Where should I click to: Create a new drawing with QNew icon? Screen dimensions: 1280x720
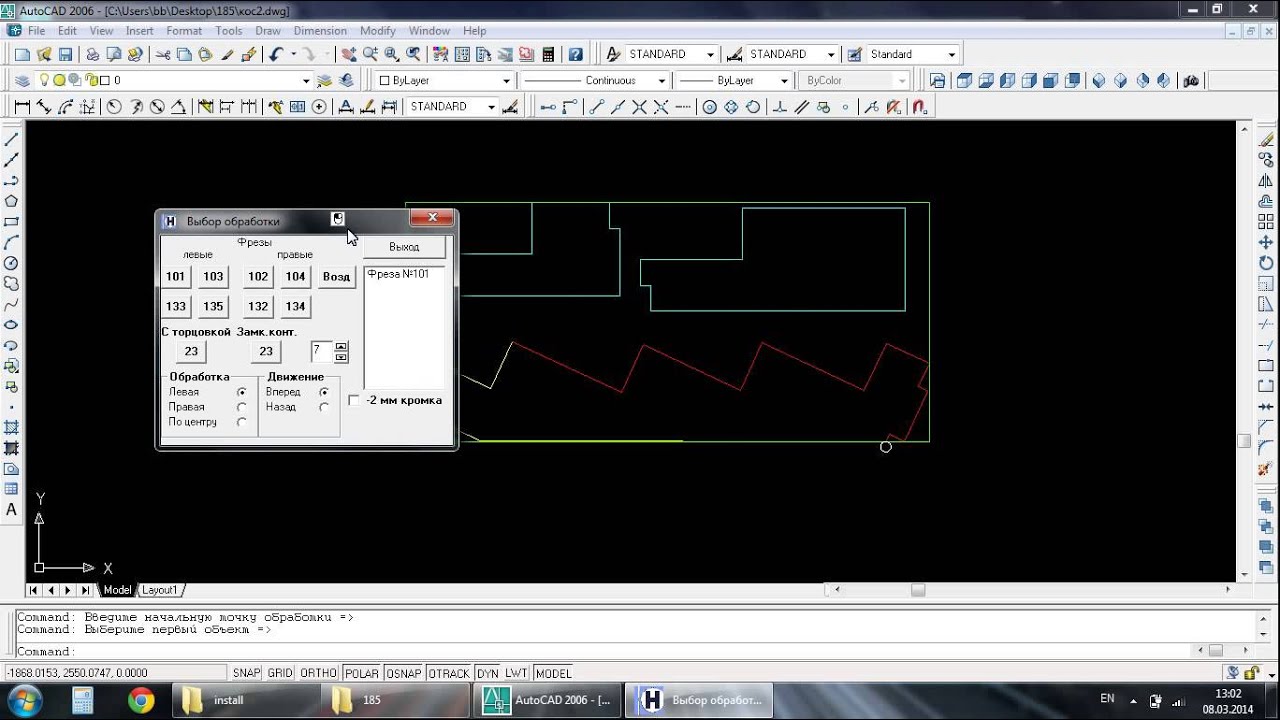[22, 54]
